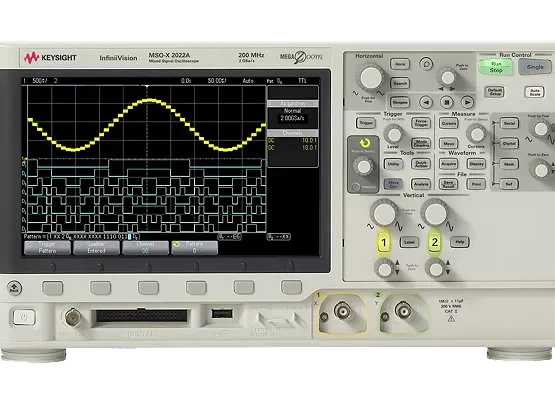Click the navigate previous (left arrow) button
This screenshot has width=555, height=401.
coord(426,102)
